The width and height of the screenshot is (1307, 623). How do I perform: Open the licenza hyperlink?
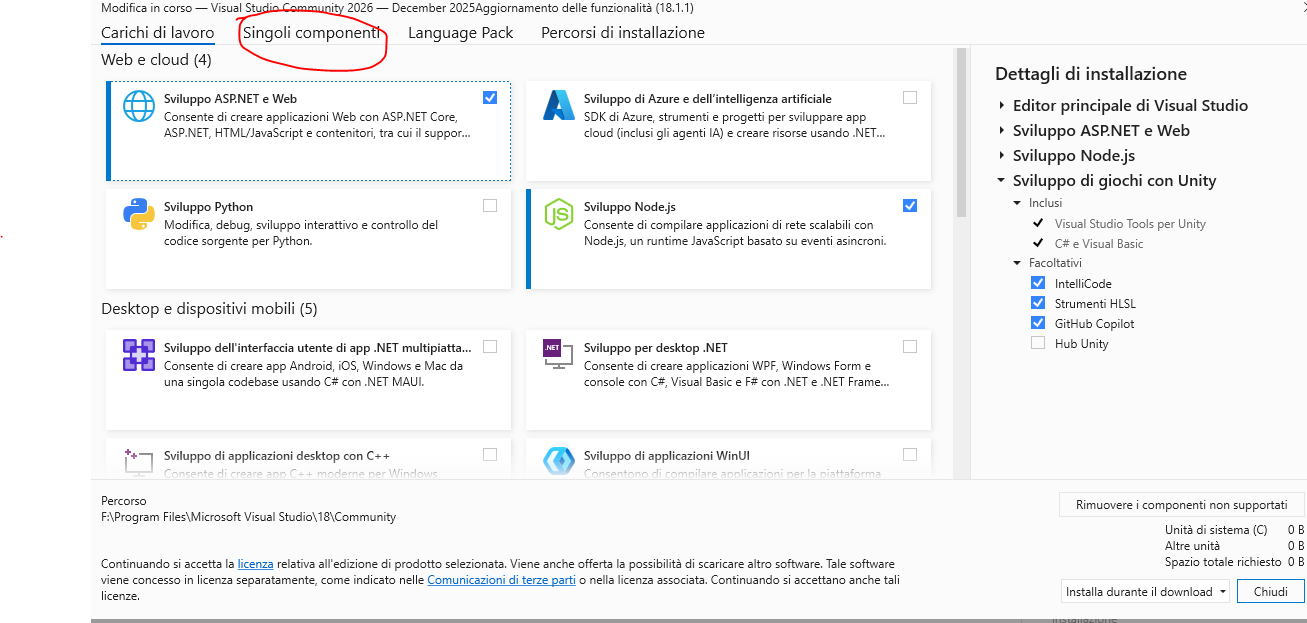tap(255, 564)
